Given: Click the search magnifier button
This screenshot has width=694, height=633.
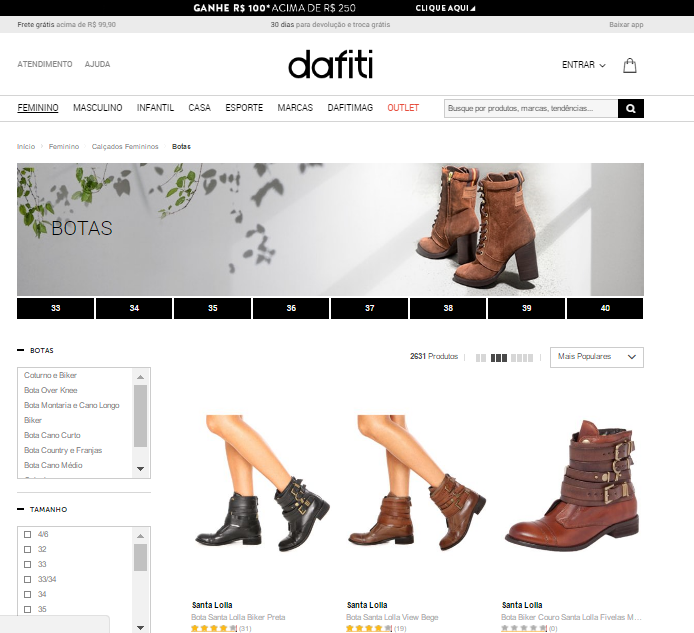Looking at the screenshot, I should (x=630, y=108).
